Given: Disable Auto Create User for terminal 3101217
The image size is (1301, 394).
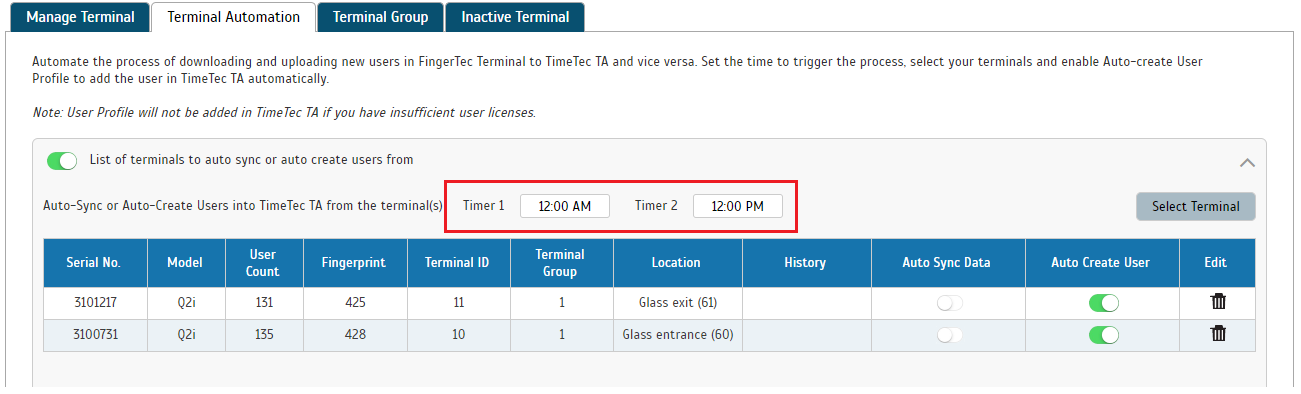Looking at the screenshot, I should [x=1103, y=303].
